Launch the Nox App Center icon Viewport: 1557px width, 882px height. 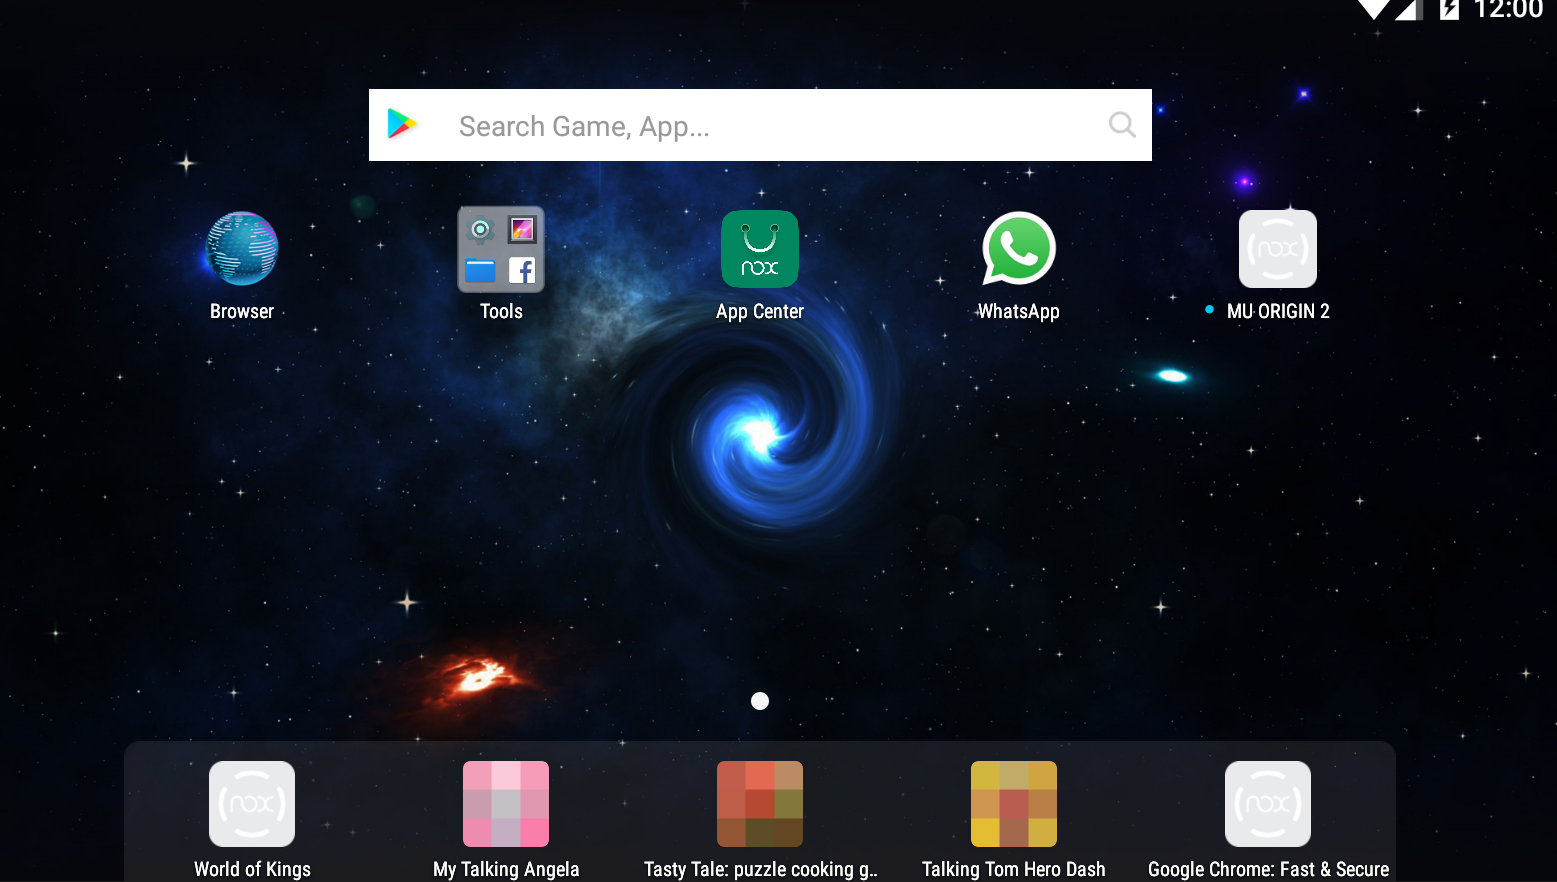pos(760,249)
